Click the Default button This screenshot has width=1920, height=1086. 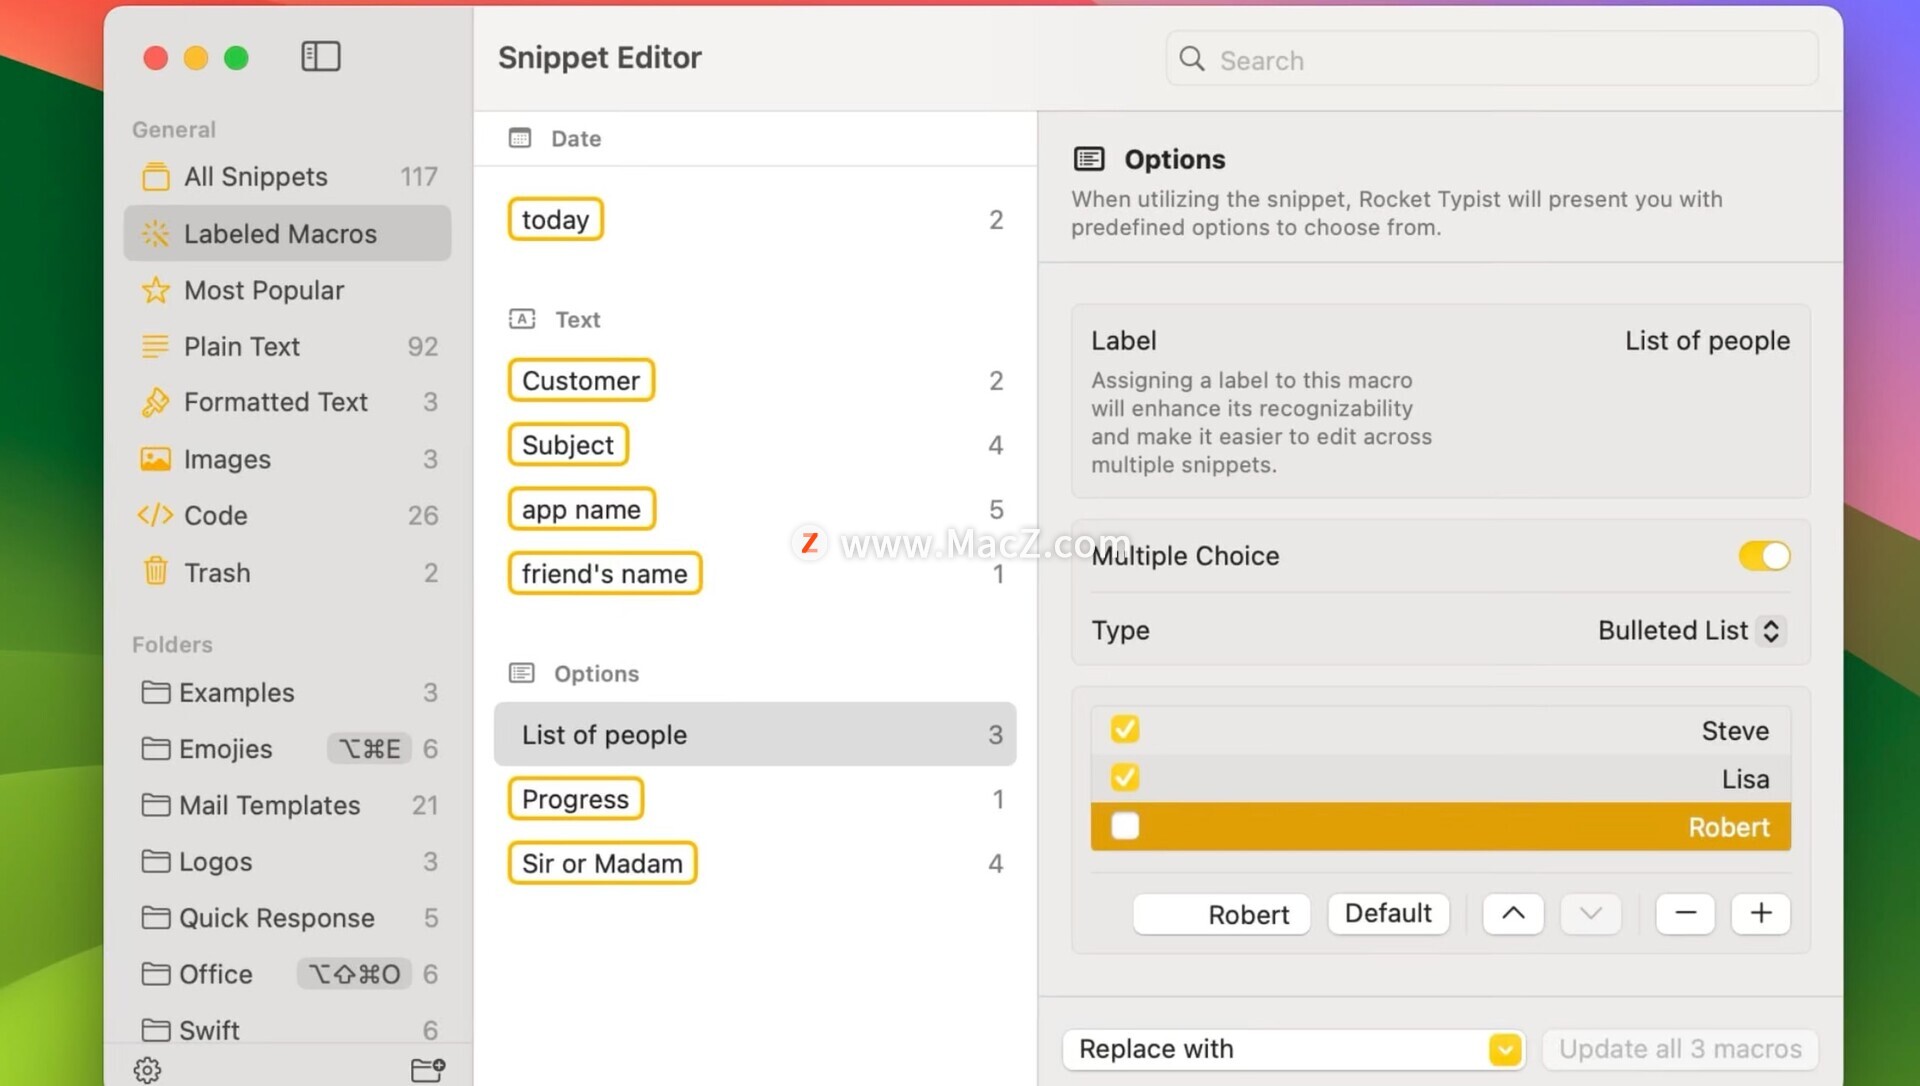(1388, 913)
